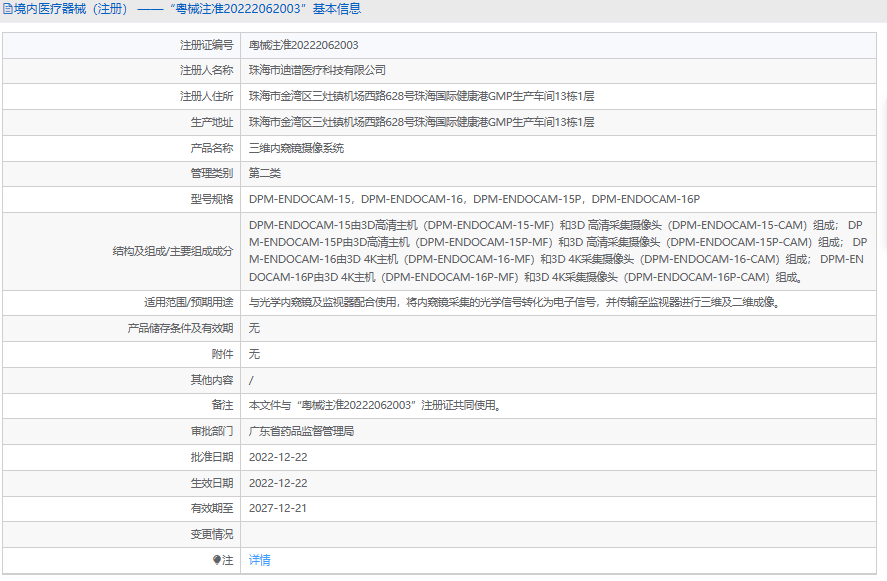
Task: Select the 无 value in the 产品储存条件及有效期 row
Action: pos(255,328)
